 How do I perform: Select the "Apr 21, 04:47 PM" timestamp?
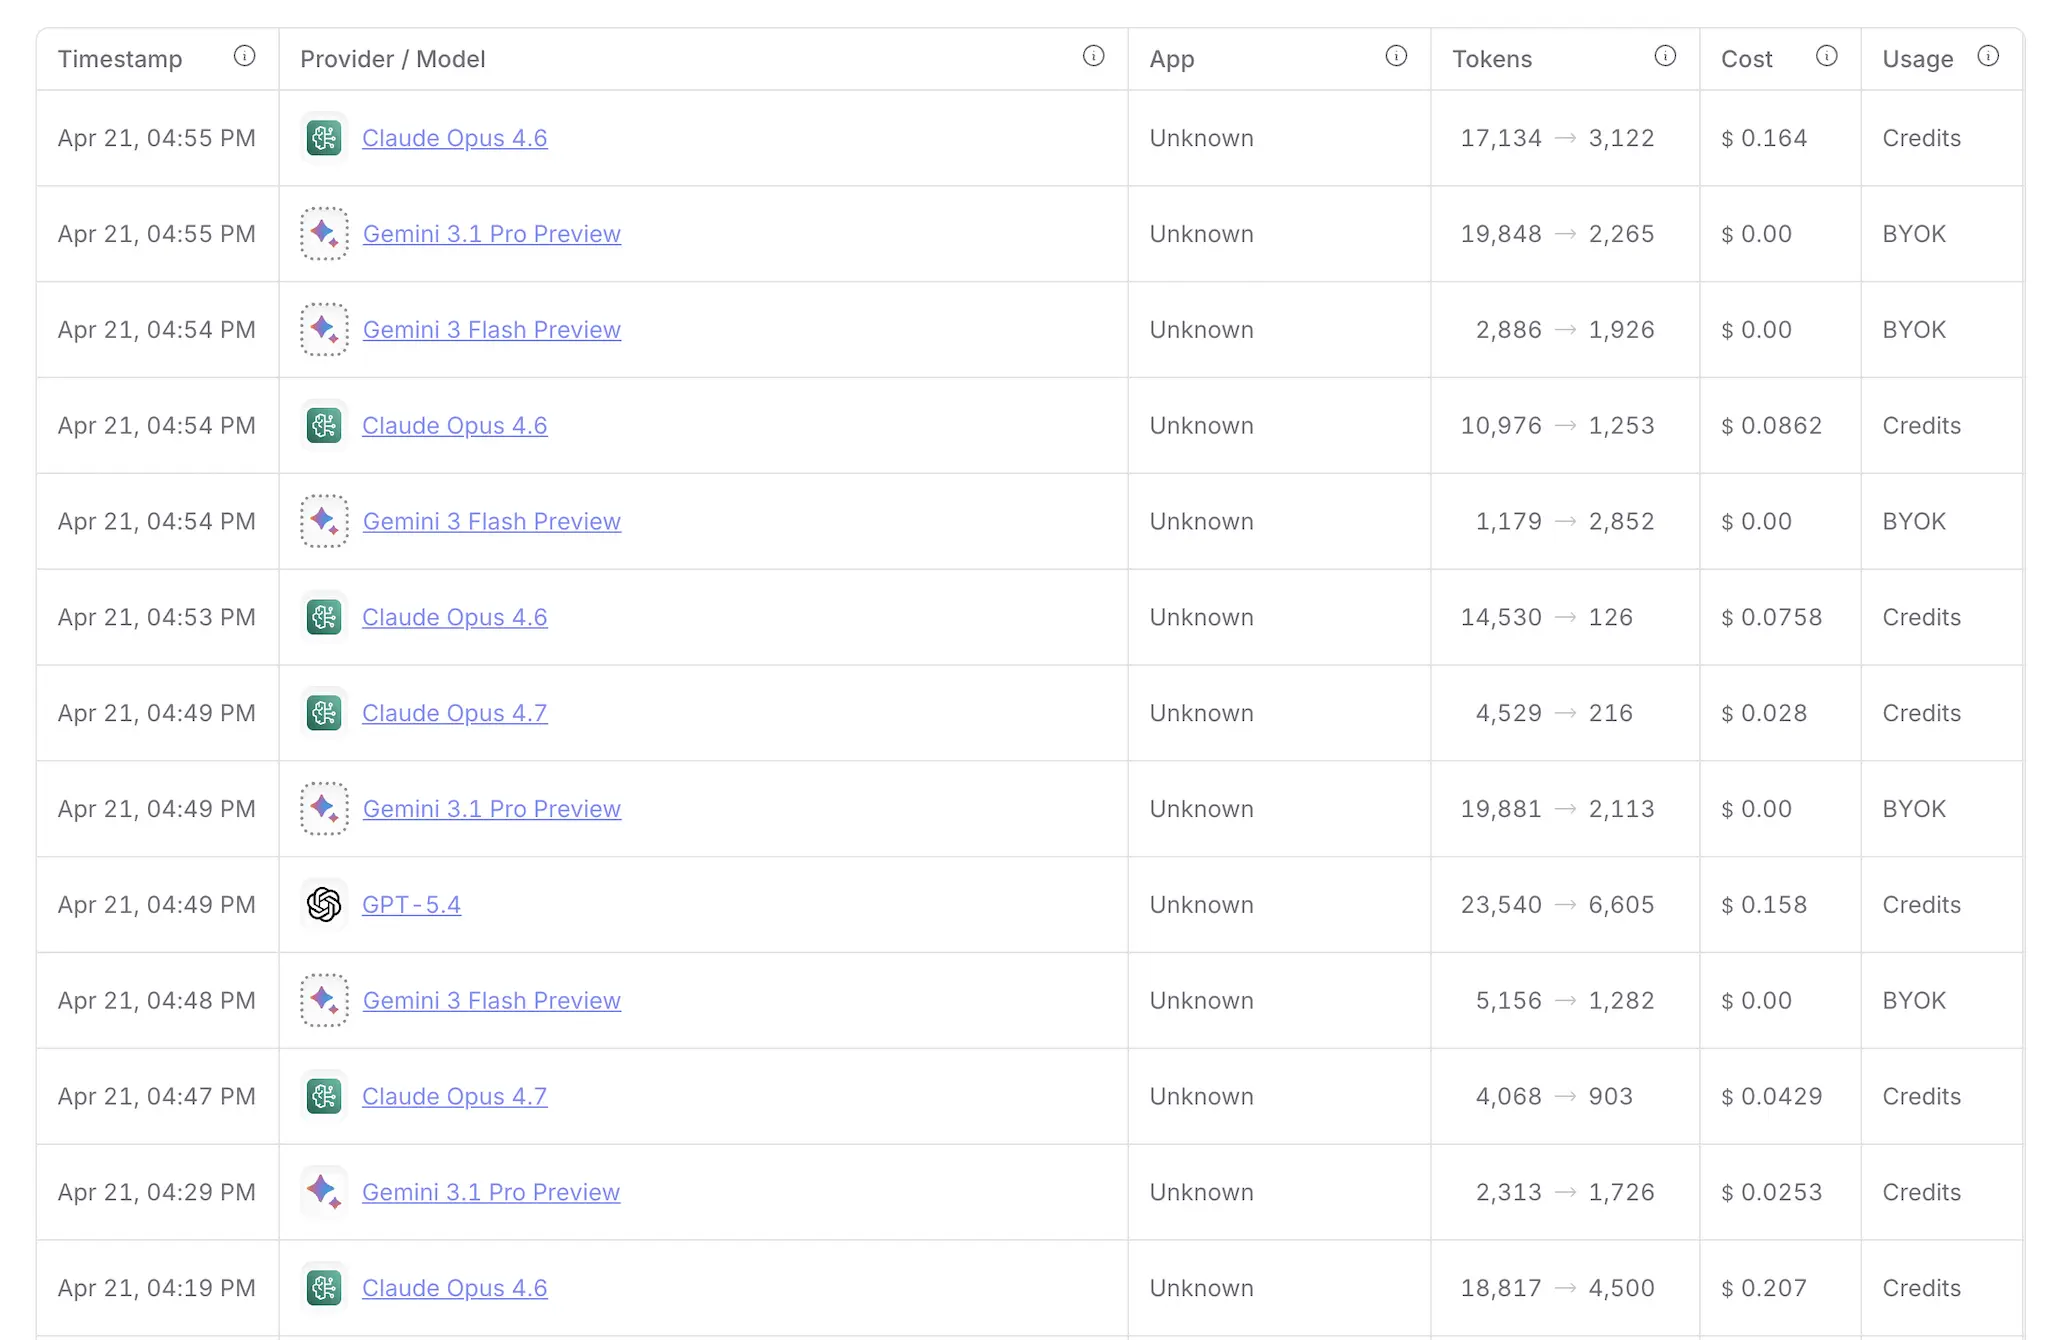point(157,1097)
